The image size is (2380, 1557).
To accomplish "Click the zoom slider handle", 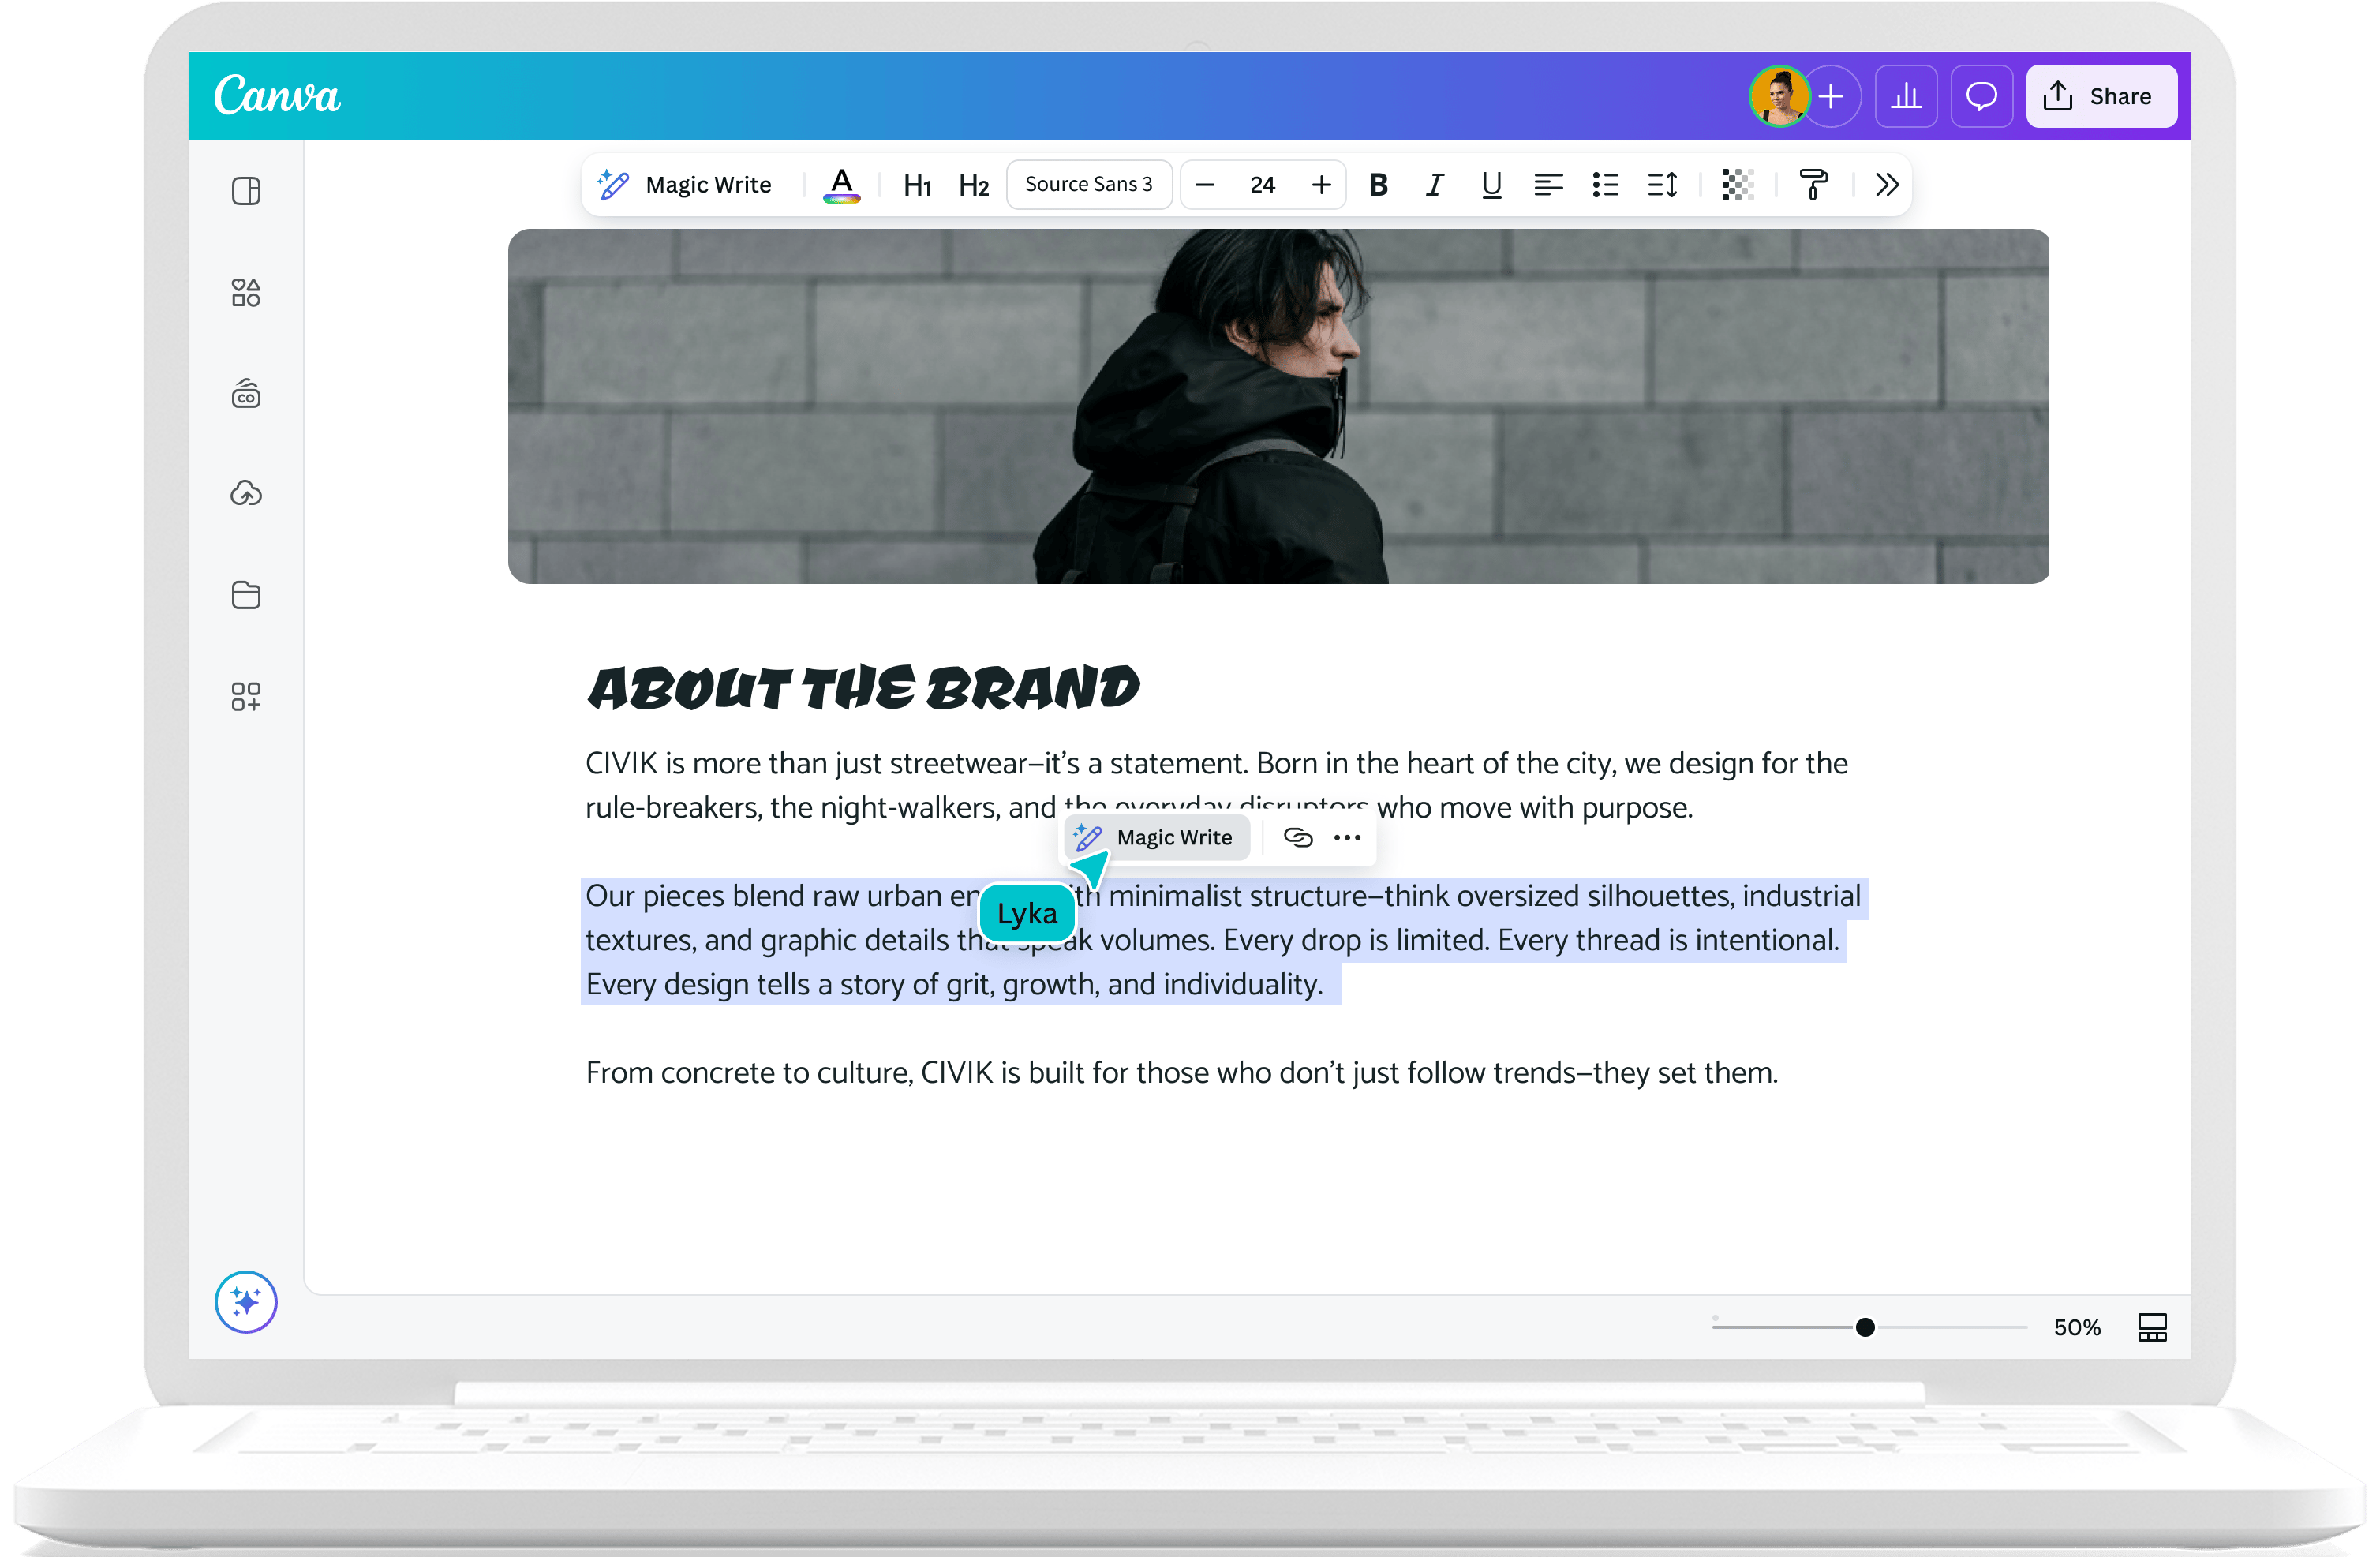I will click(x=1865, y=1327).
